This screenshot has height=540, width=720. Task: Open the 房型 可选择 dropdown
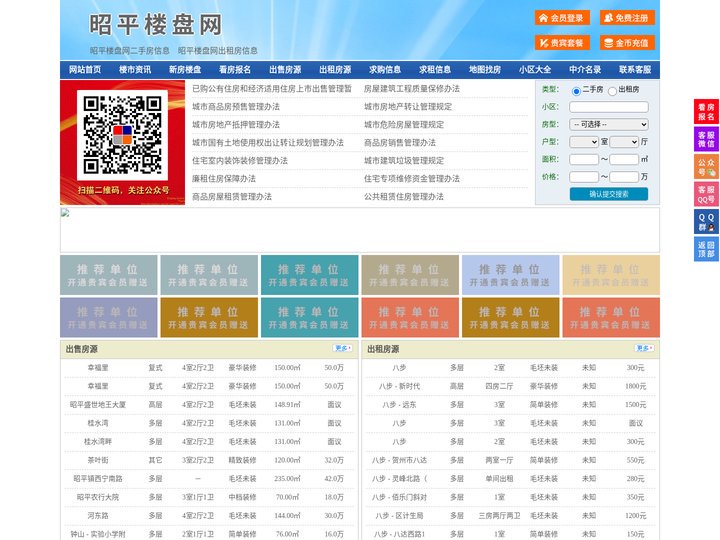pos(609,124)
